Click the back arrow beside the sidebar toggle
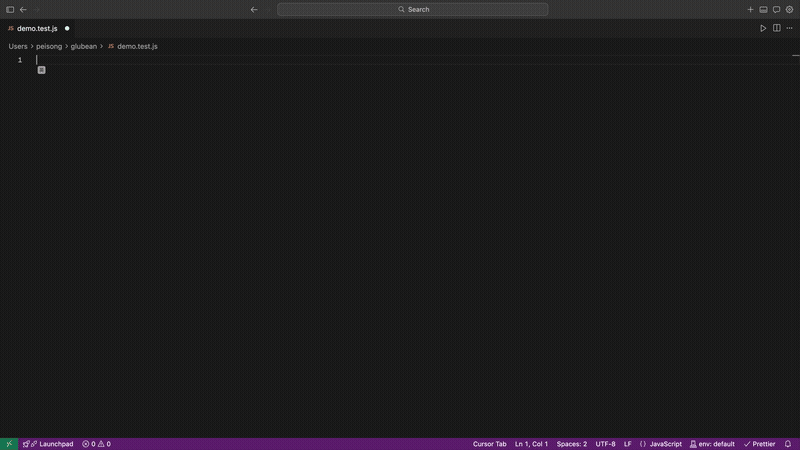Viewport: 800px width, 450px height. (23, 9)
